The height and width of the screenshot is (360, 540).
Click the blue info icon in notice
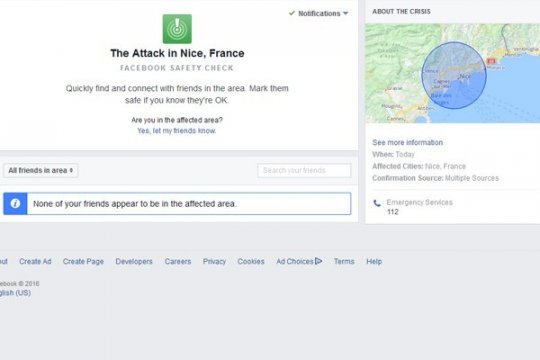(15, 204)
